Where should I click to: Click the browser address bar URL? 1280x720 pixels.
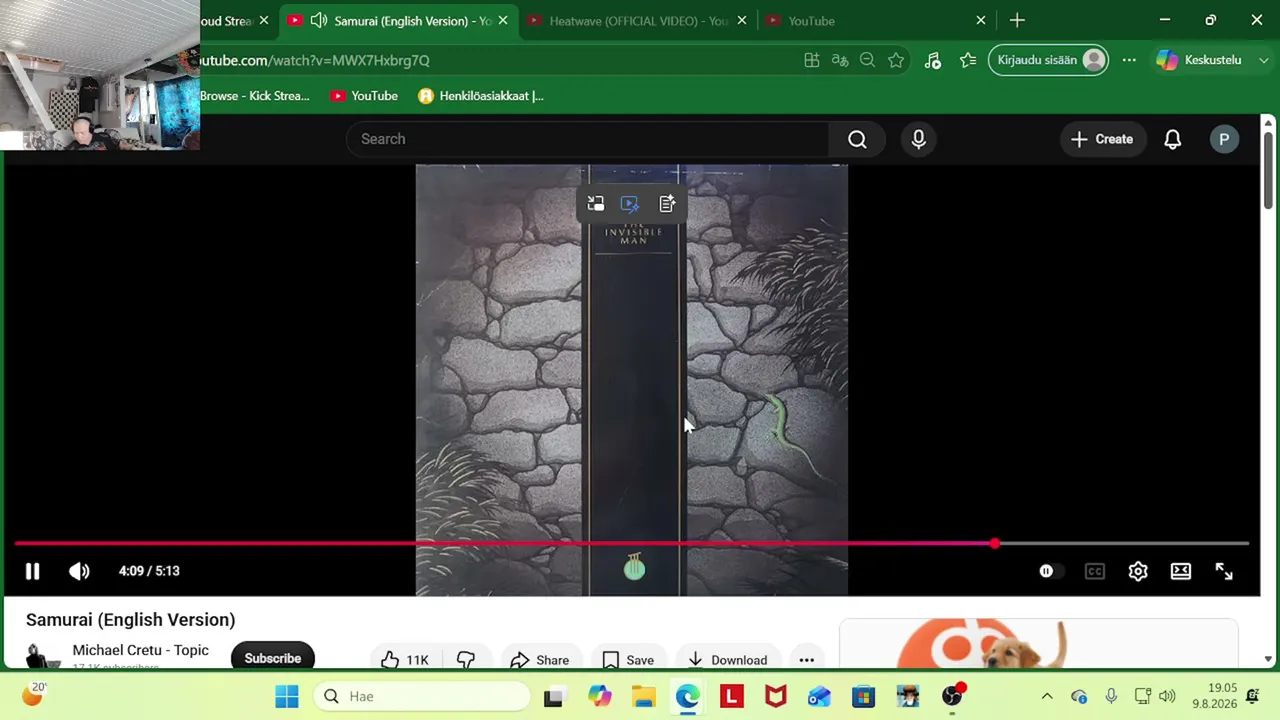tap(315, 60)
